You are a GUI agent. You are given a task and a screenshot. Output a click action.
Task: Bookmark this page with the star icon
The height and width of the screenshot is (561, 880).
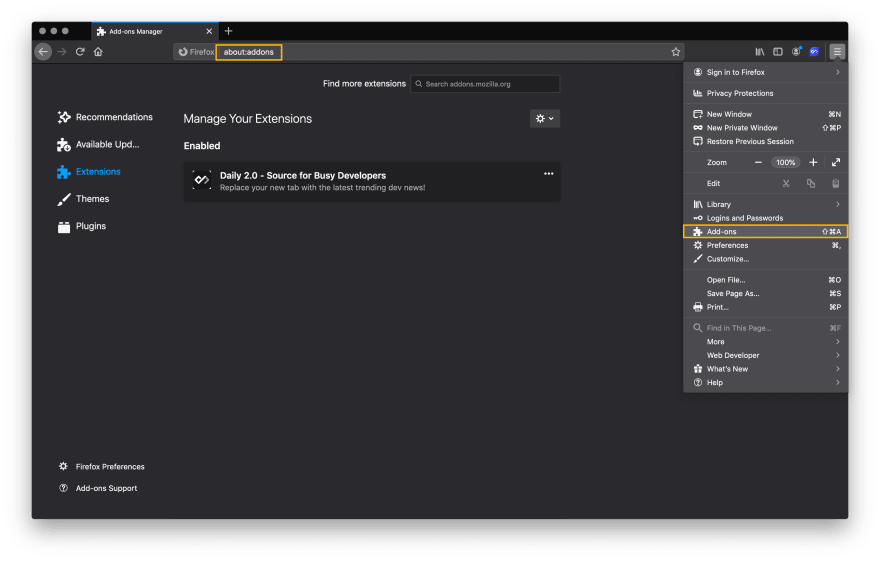point(676,52)
